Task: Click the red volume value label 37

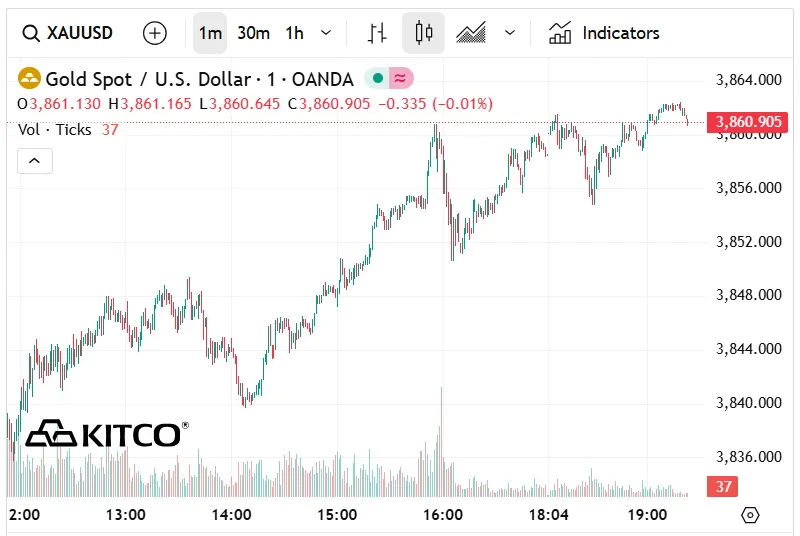Action: pos(722,487)
